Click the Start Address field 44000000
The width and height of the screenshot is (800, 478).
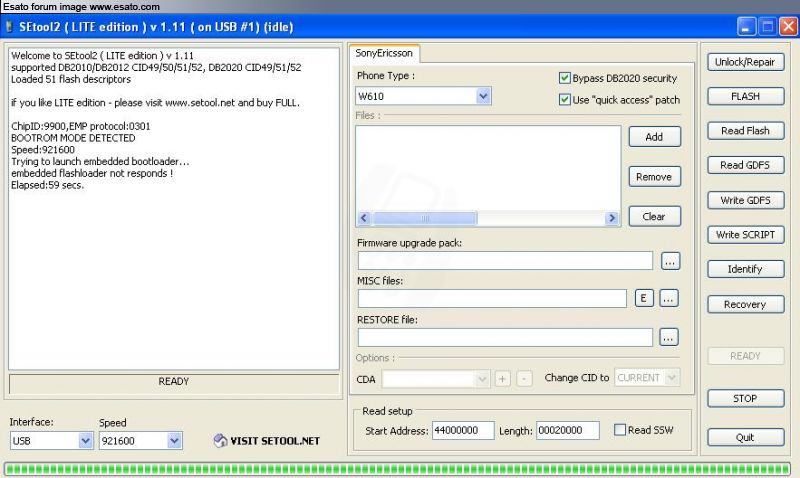[463, 431]
